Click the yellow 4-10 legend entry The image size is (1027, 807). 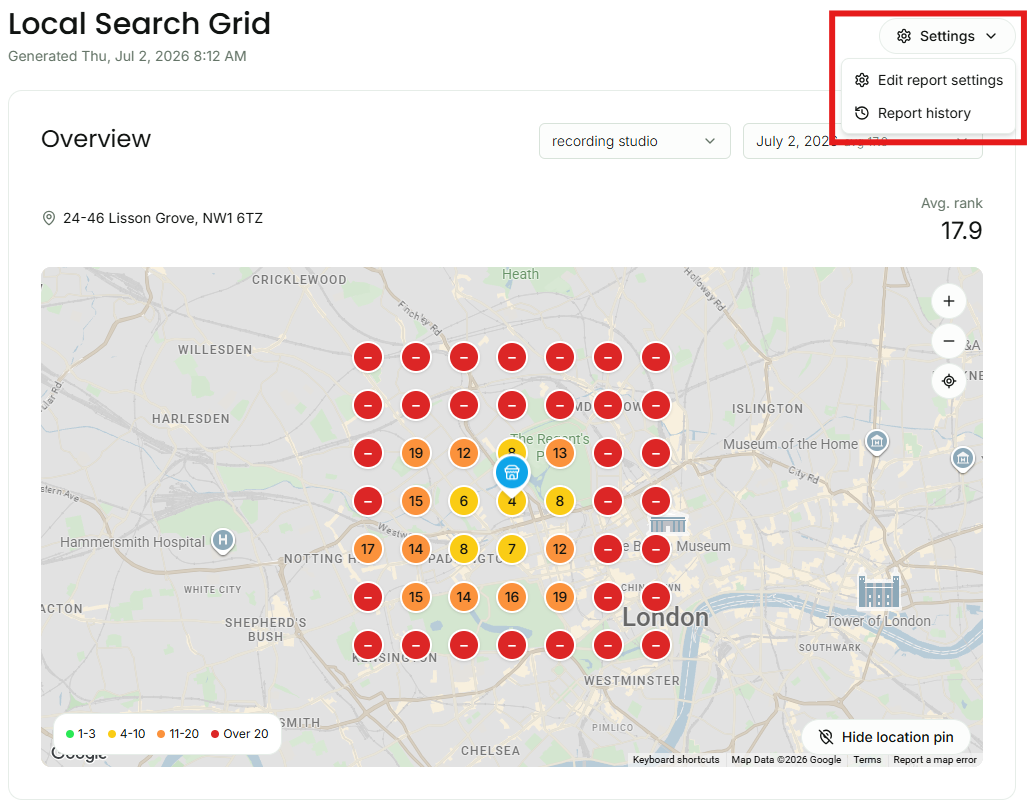coord(126,734)
